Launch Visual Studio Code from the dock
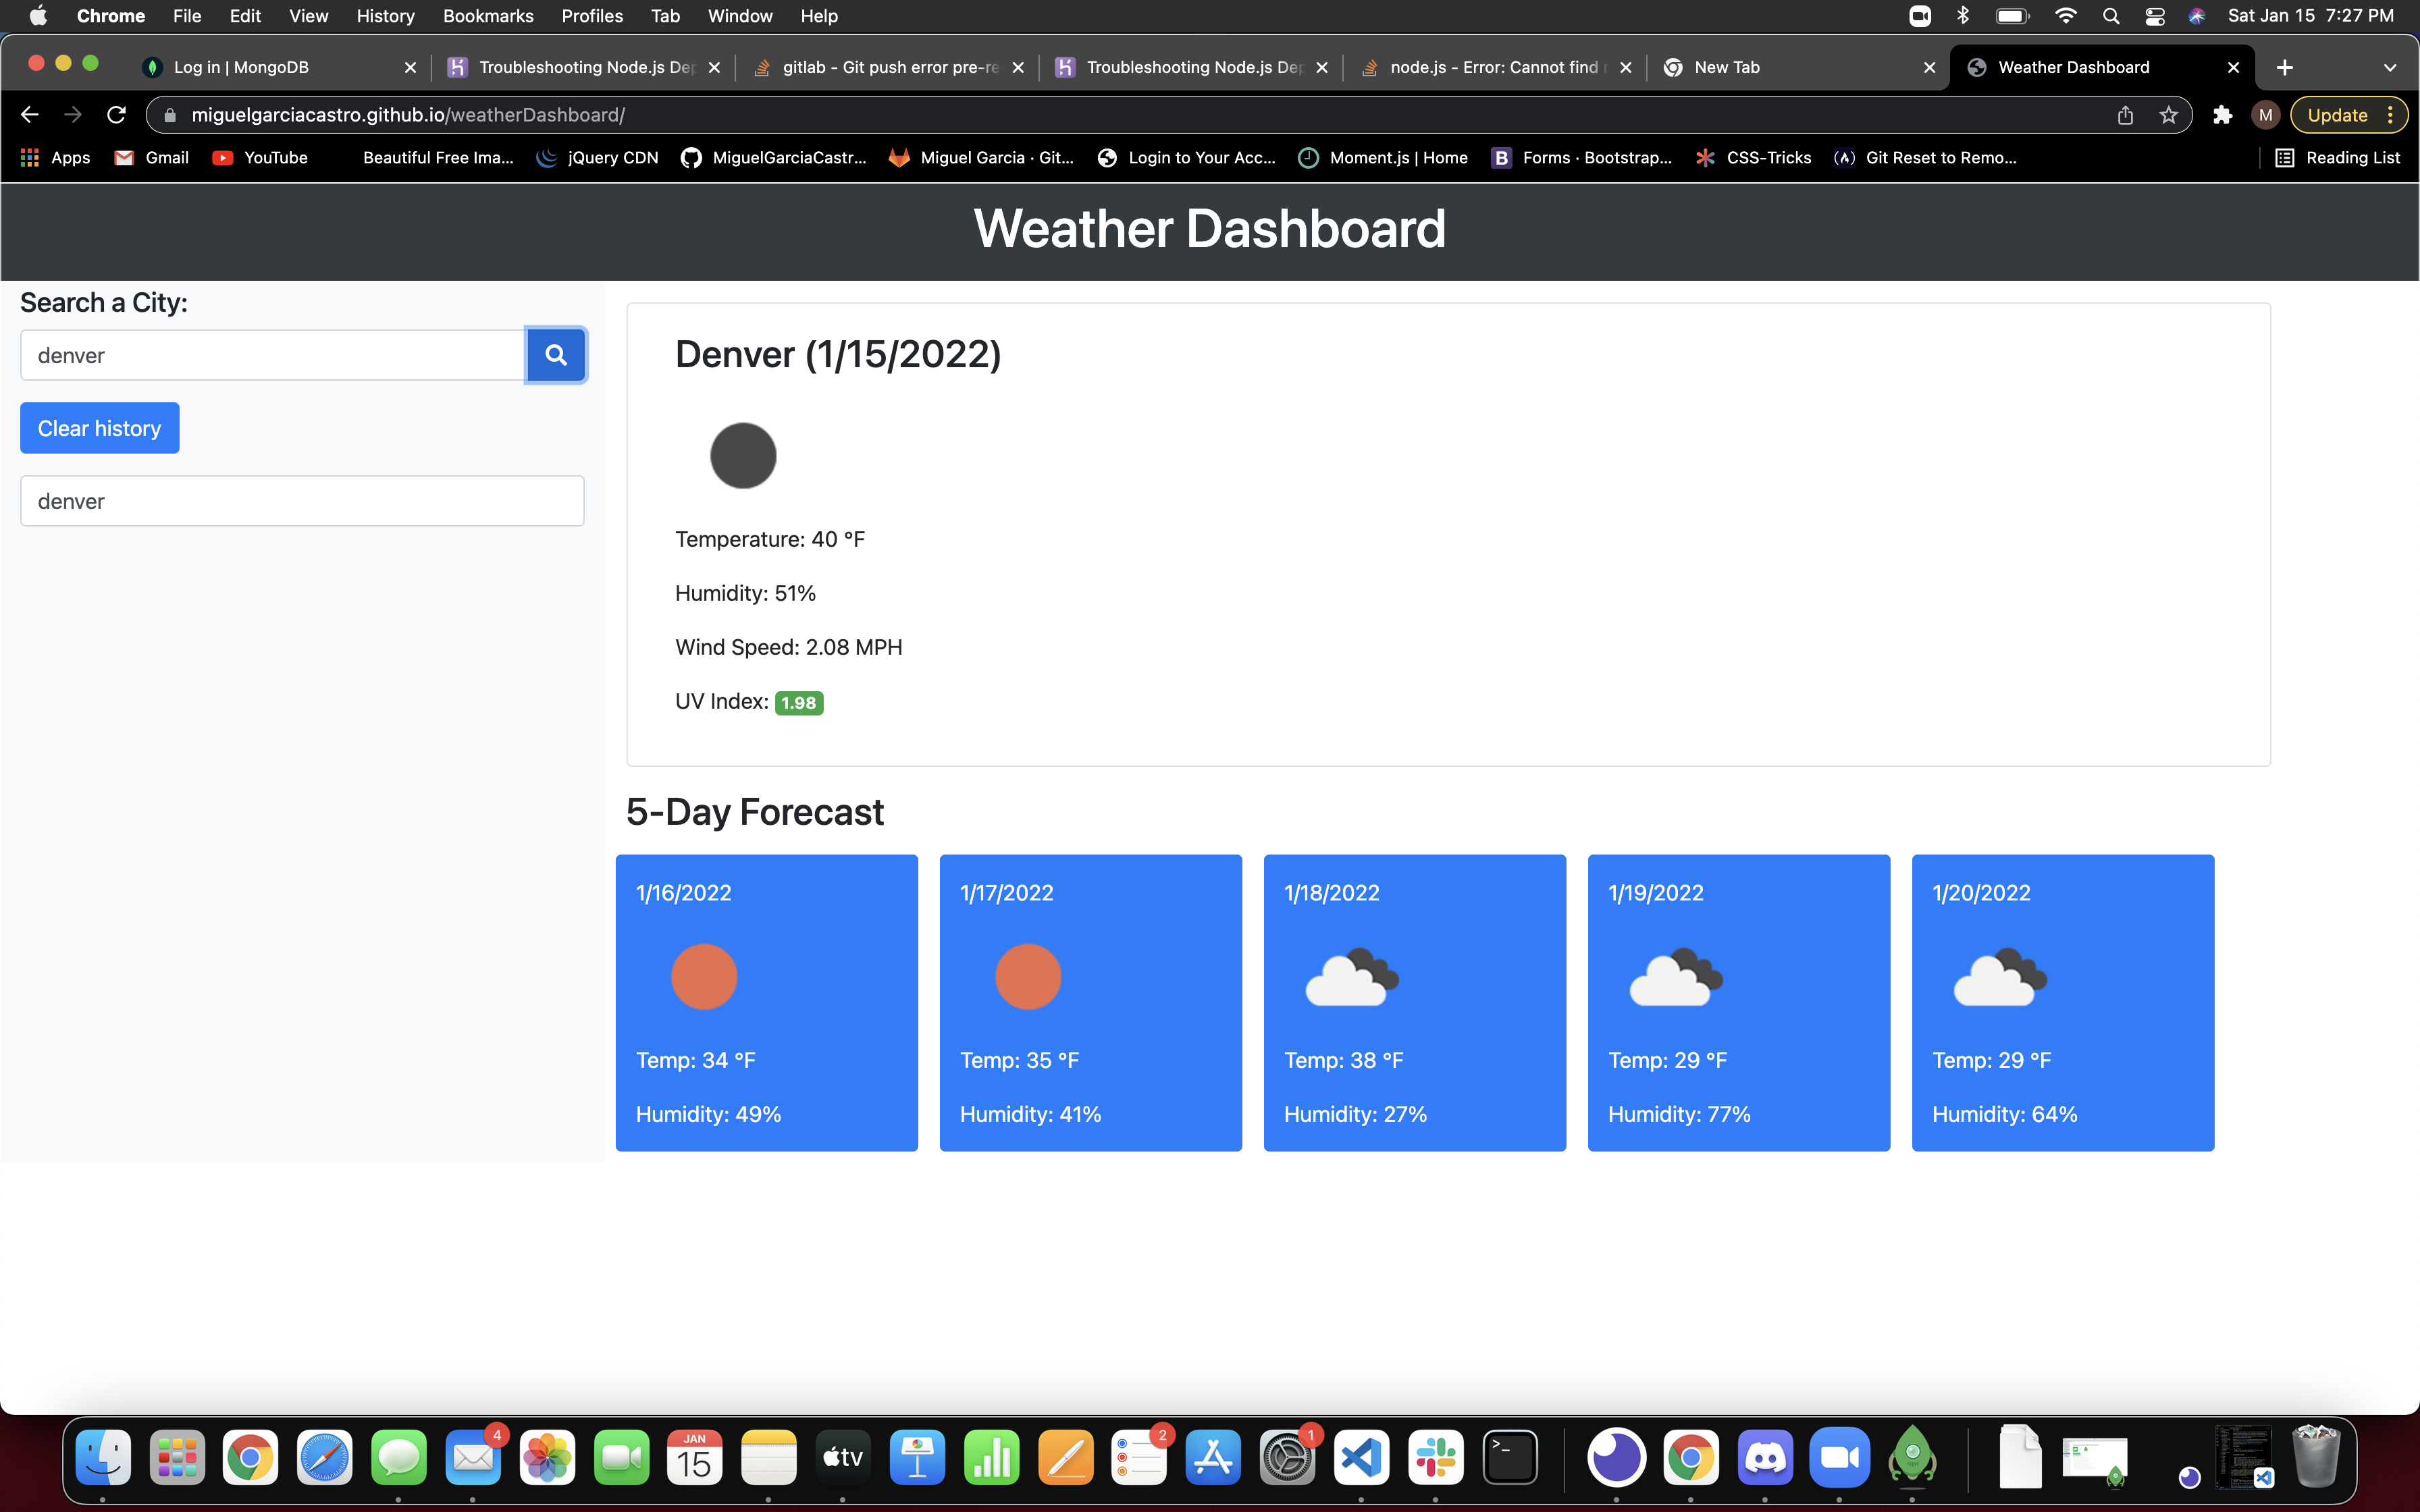This screenshot has height=1512, width=2420. point(1362,1457)
